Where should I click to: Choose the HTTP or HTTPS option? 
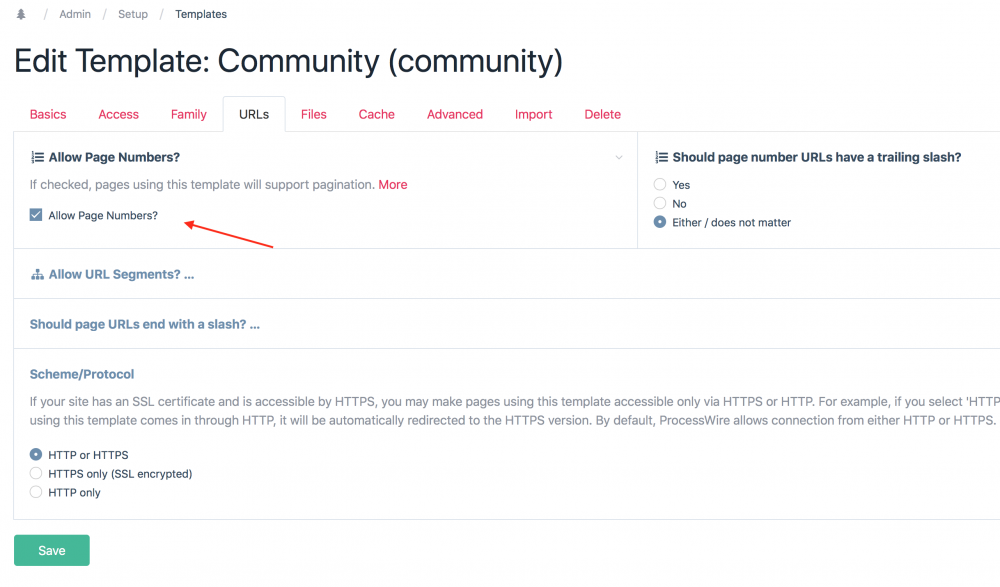pyautogui.click(x=36, y=455)
